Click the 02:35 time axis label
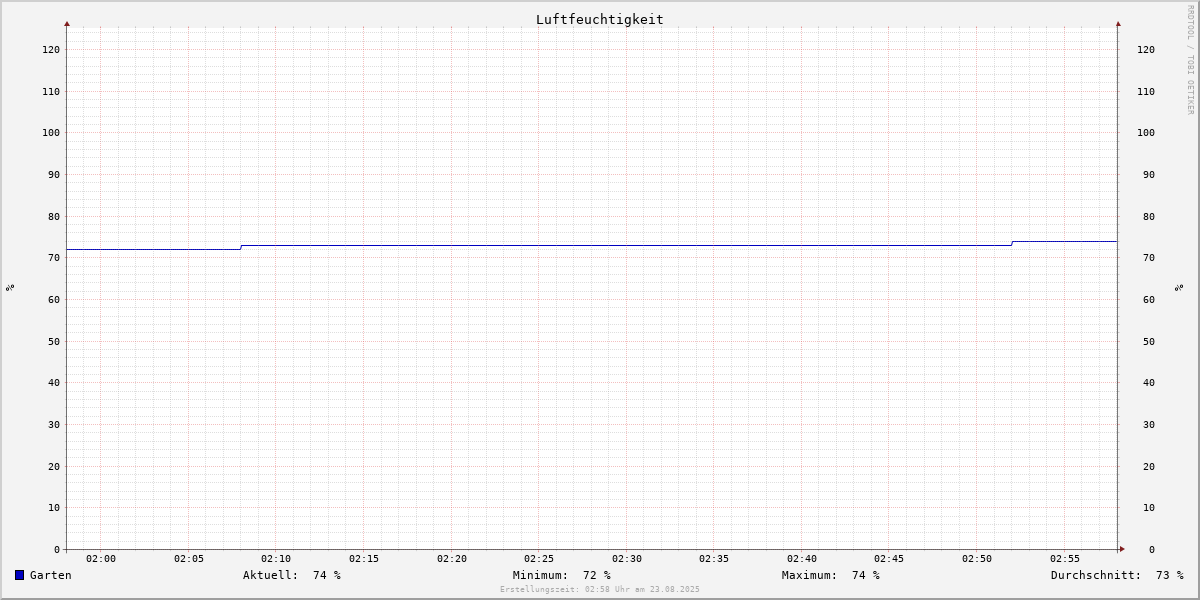The height and width of the screenshot is (600, 1200). click(x=715, y=559)
